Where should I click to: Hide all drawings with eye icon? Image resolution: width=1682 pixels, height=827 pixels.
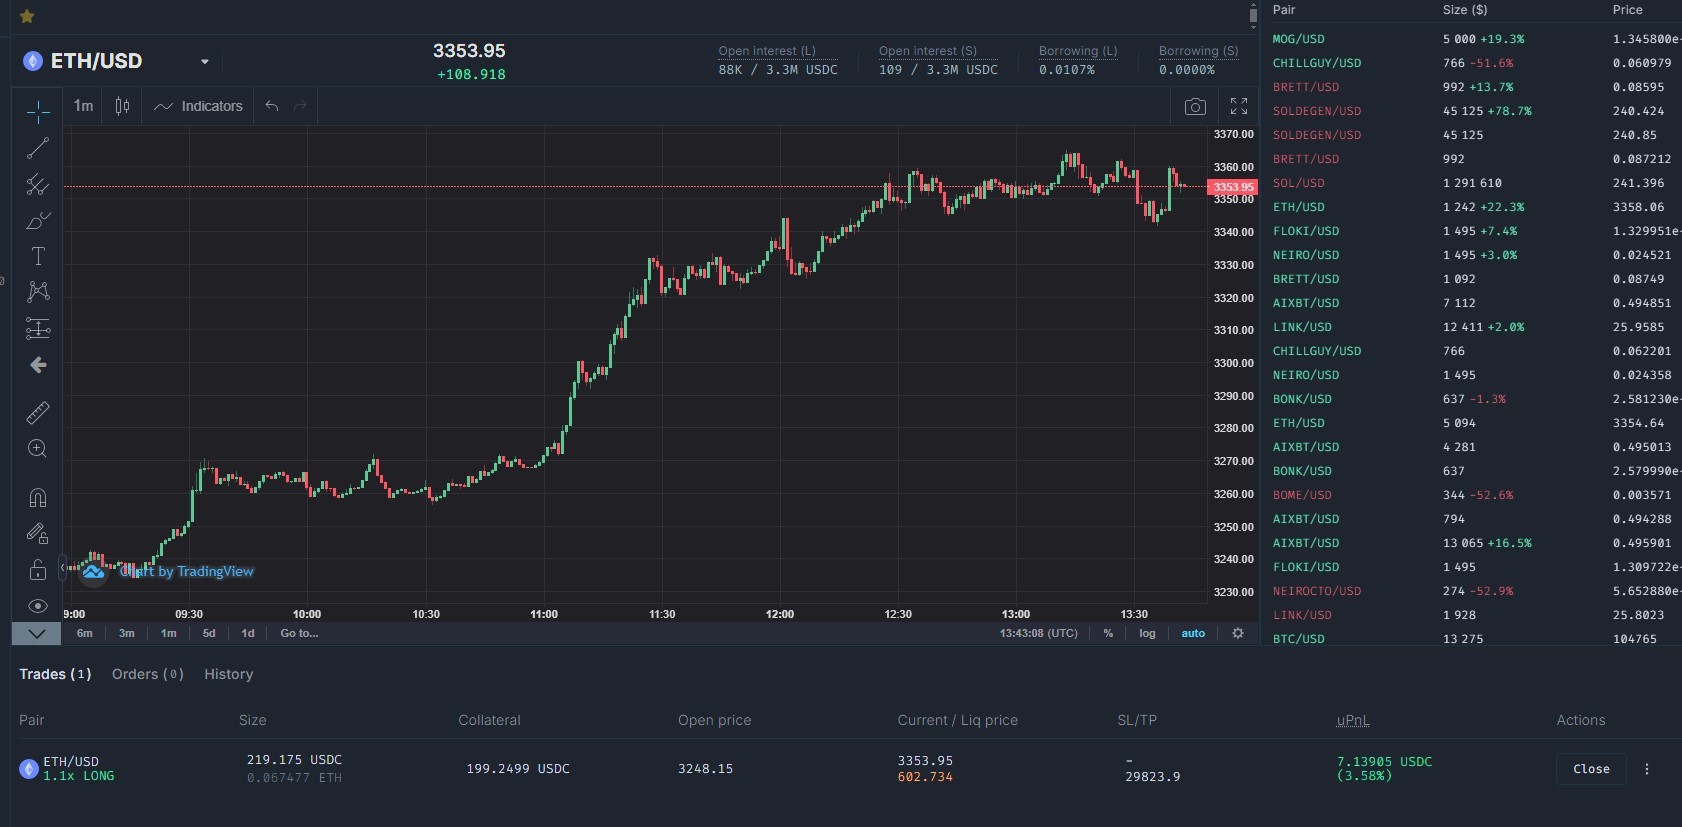click(38, 605)
